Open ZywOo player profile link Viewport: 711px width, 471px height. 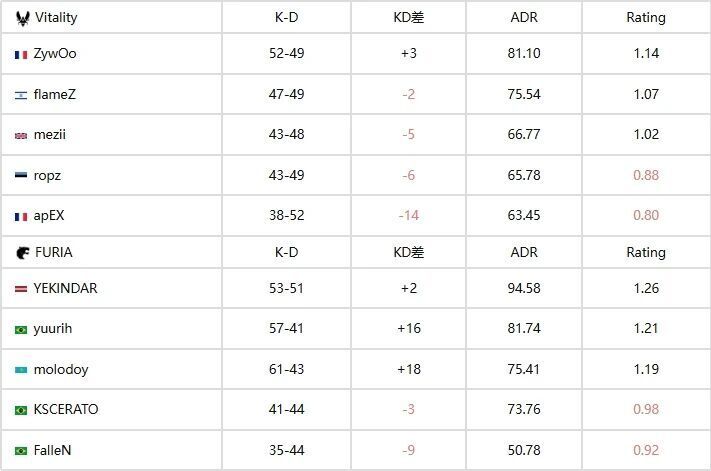(54, 54)
